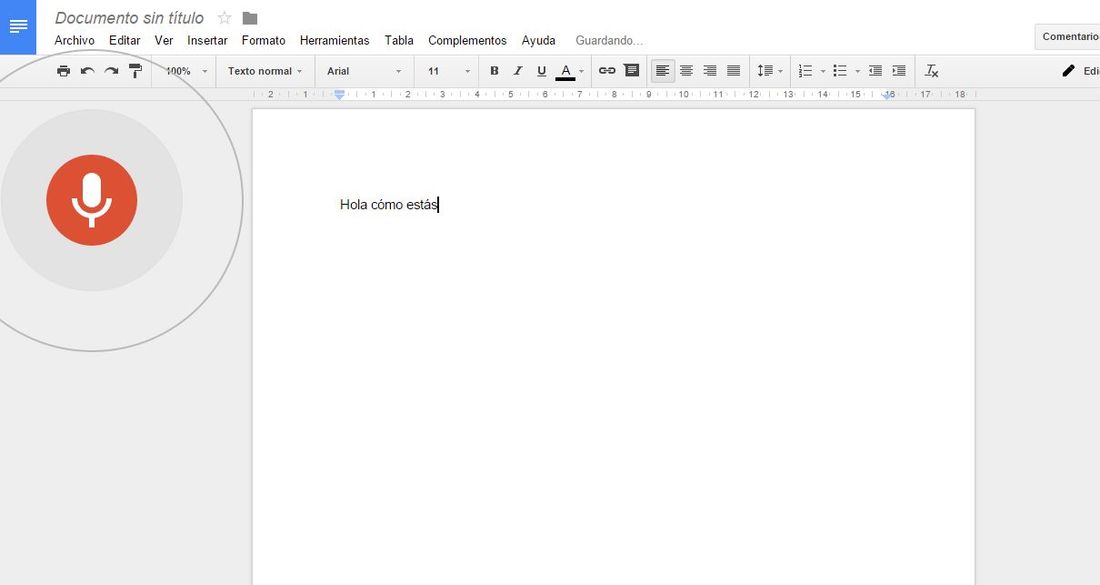The height and width of the screenshot is (585, 1100).
Task: Redo the last action
Action: coord(111,71)
